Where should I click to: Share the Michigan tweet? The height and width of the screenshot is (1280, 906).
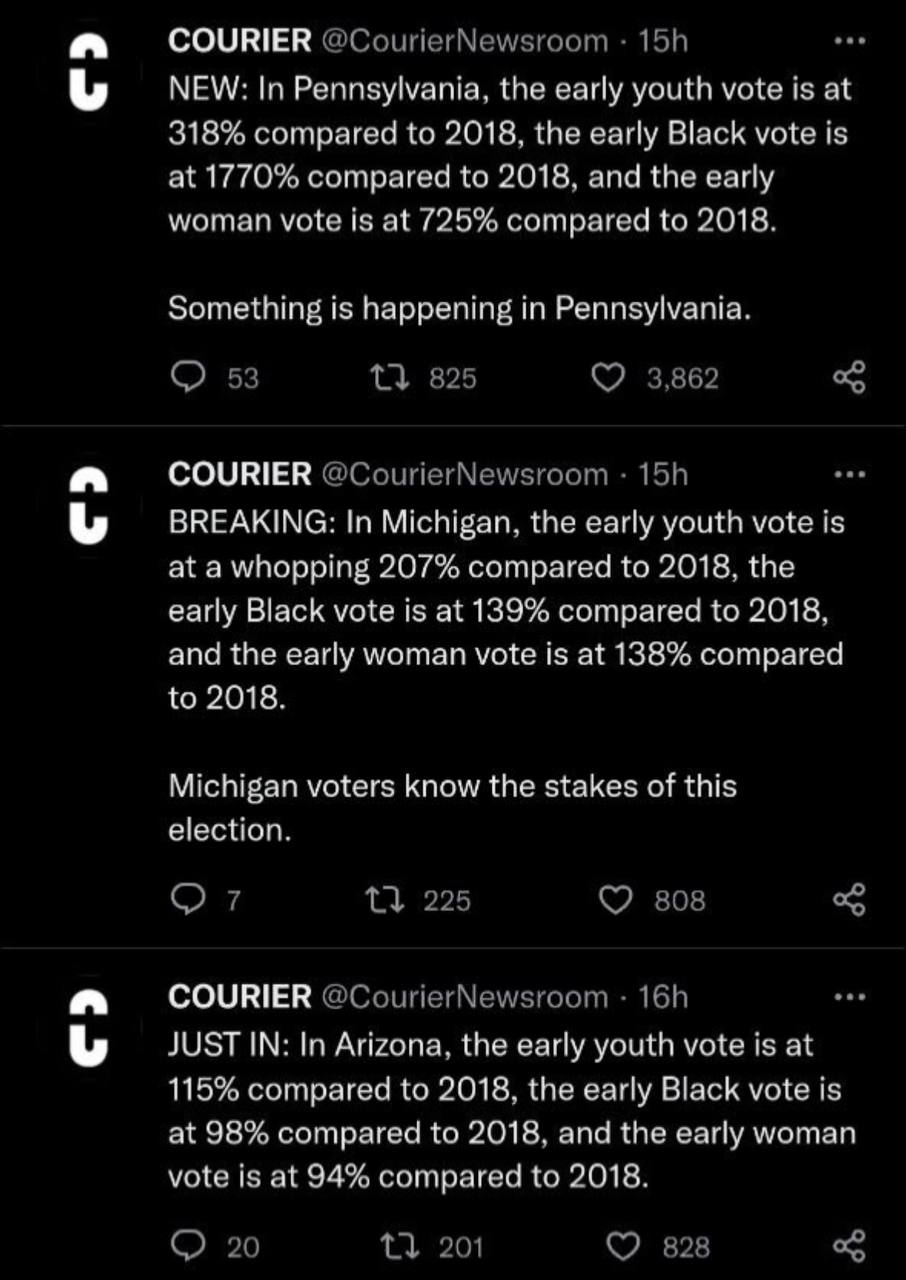[x=847, y=901]
